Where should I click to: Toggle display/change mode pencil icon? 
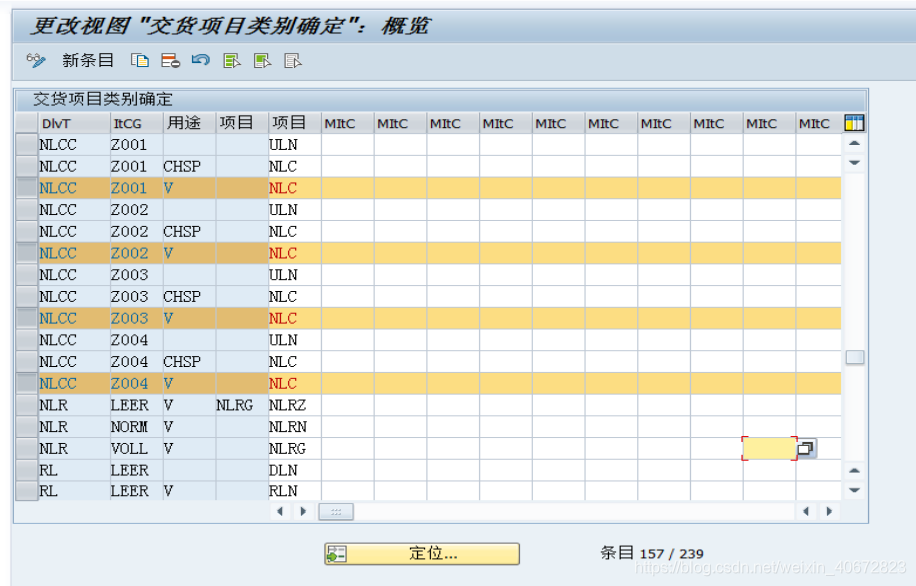[x=36, y=61]
